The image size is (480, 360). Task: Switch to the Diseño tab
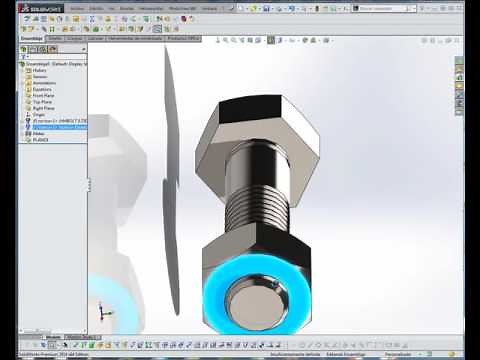coord(55,39)
